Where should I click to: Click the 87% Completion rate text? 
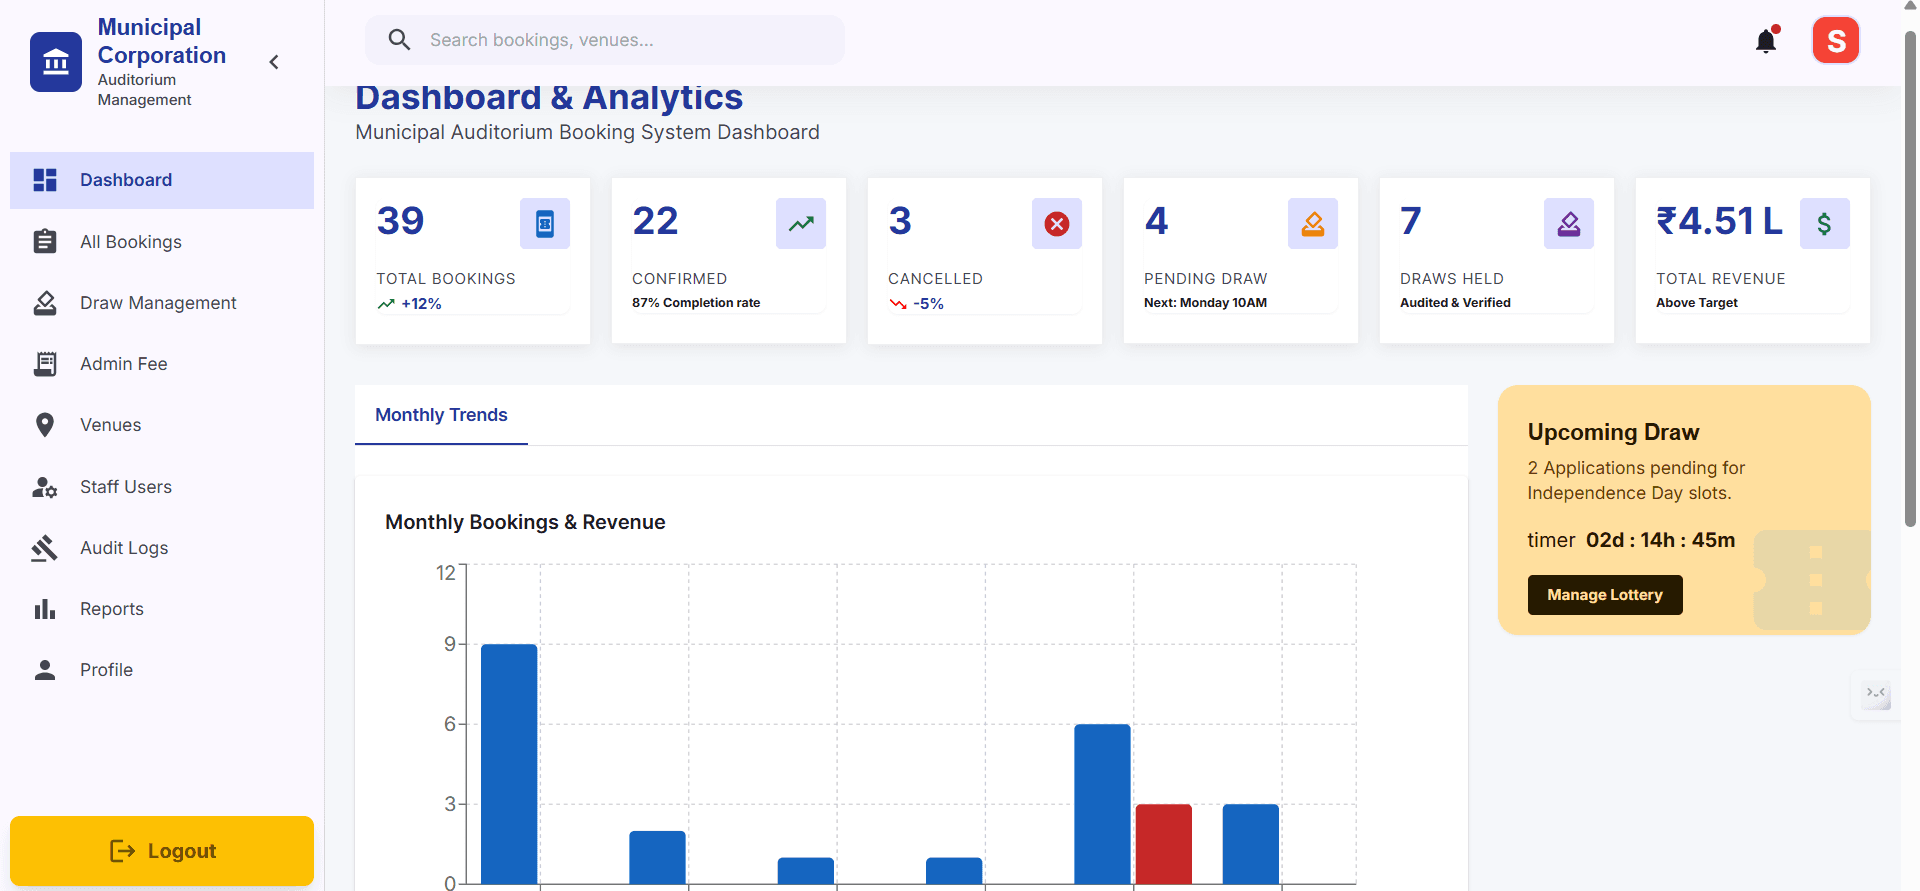696,303
